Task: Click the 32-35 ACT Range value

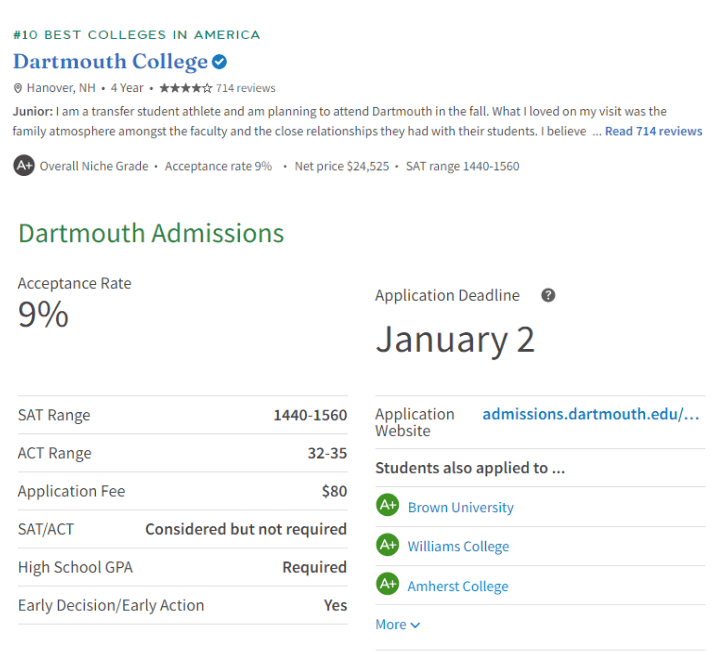Action: pos(327,453)
